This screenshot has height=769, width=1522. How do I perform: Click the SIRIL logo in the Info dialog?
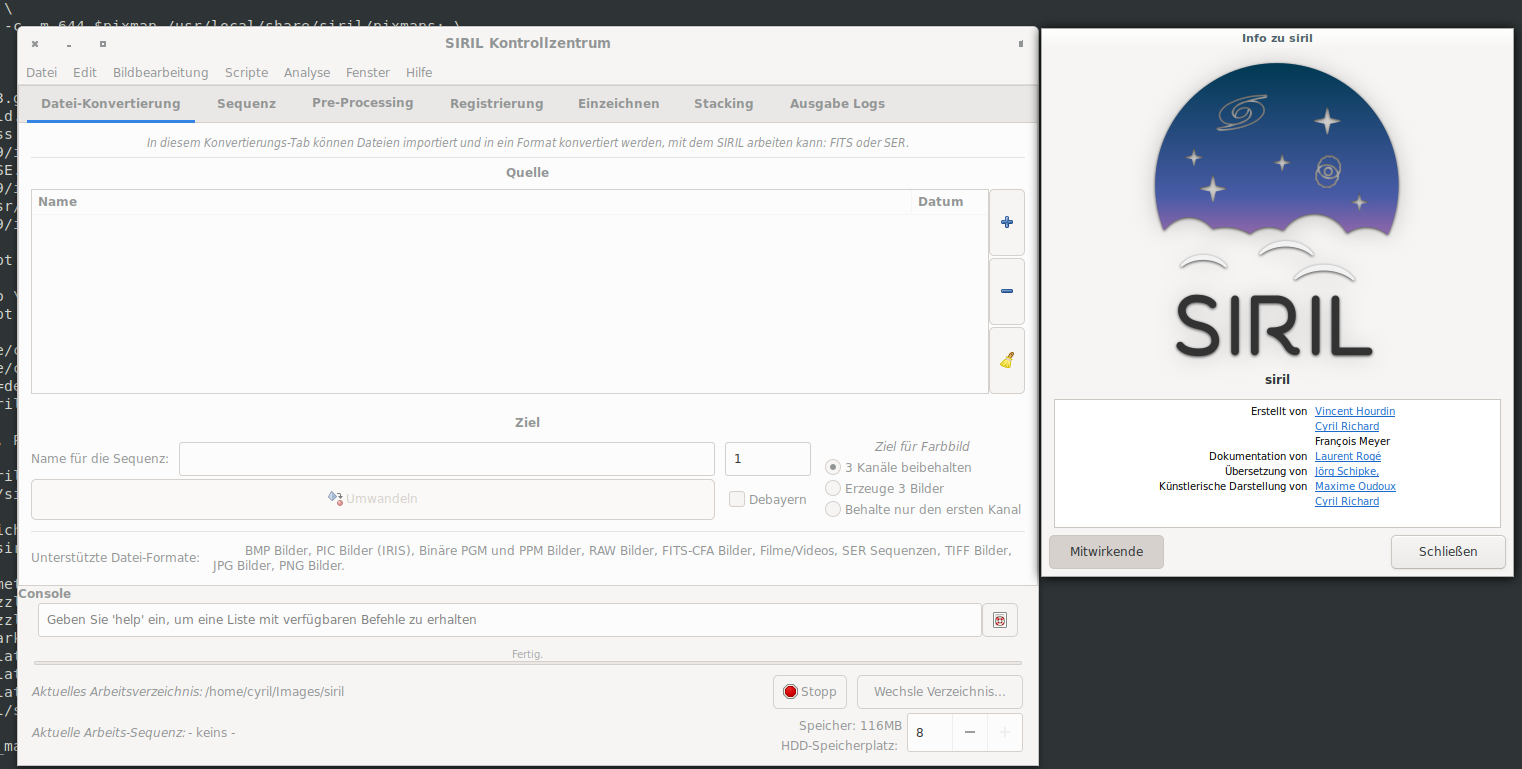(x=1277, y=211)
